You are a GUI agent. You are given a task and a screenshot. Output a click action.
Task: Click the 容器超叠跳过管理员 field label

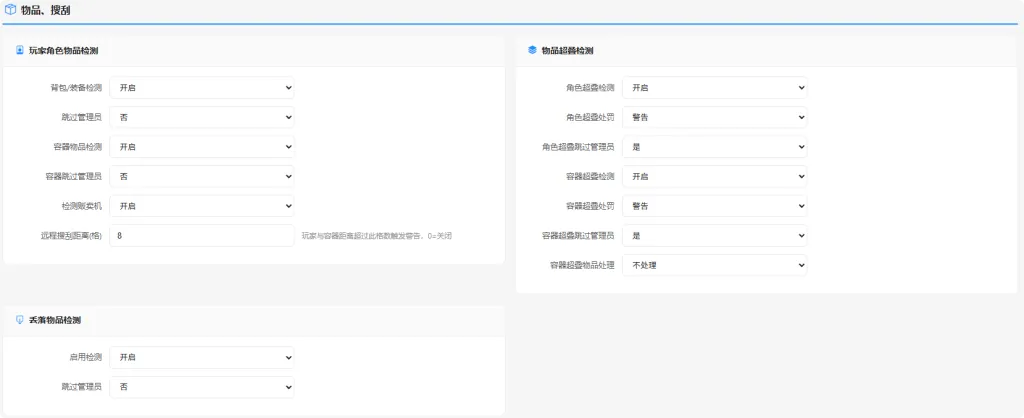(x=579, y=236)
